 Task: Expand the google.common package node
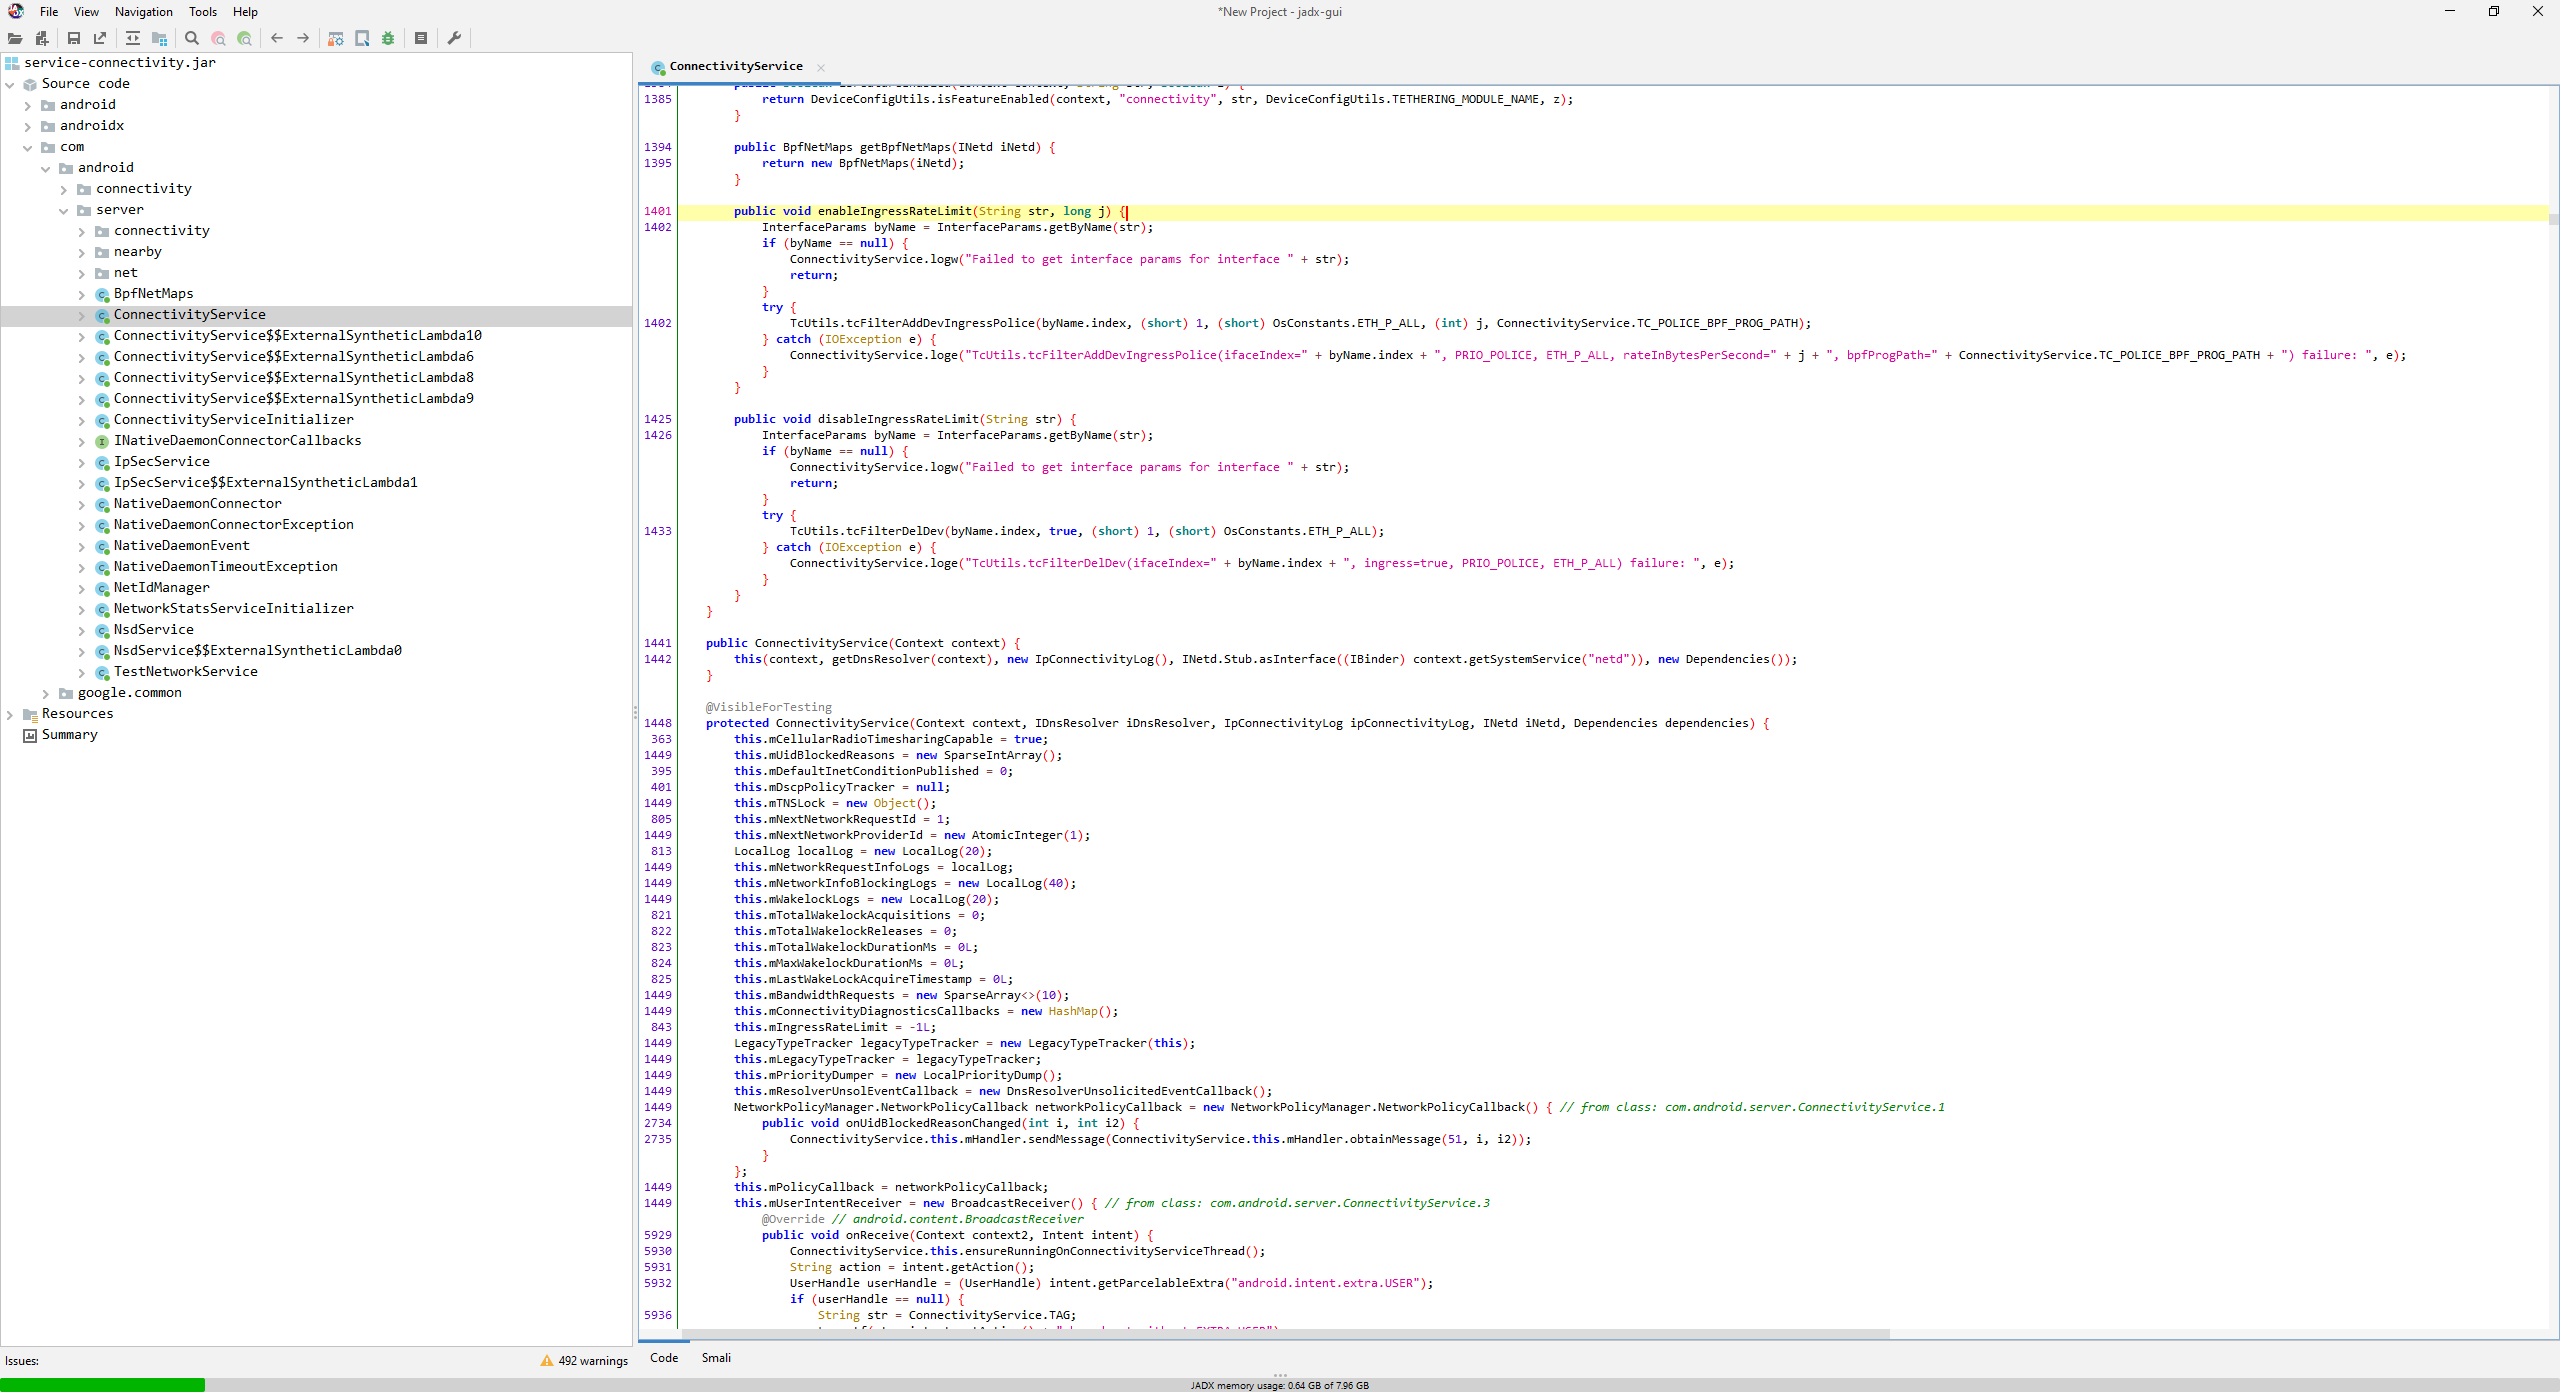pos(46,692)
